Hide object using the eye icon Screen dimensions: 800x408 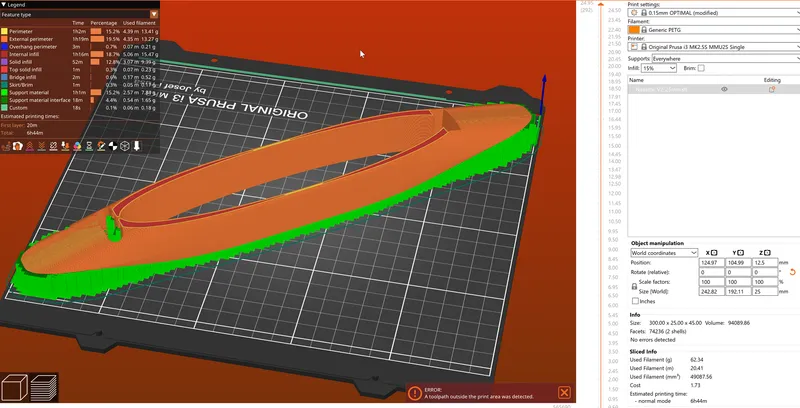(x=724, y=89)
